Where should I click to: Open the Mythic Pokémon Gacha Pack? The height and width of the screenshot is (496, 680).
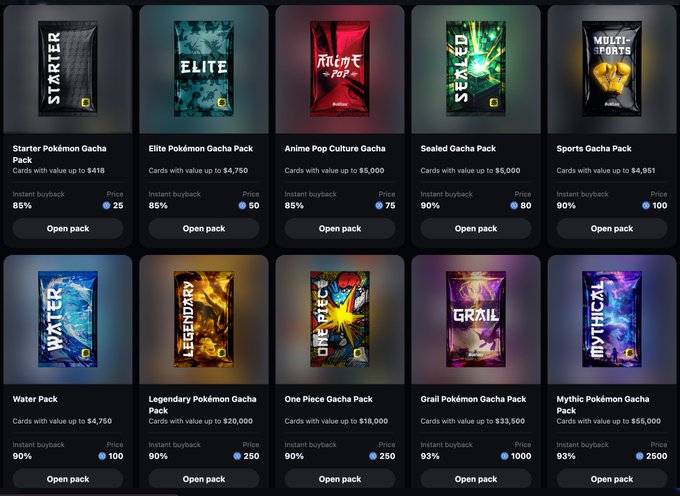point(611,479)
